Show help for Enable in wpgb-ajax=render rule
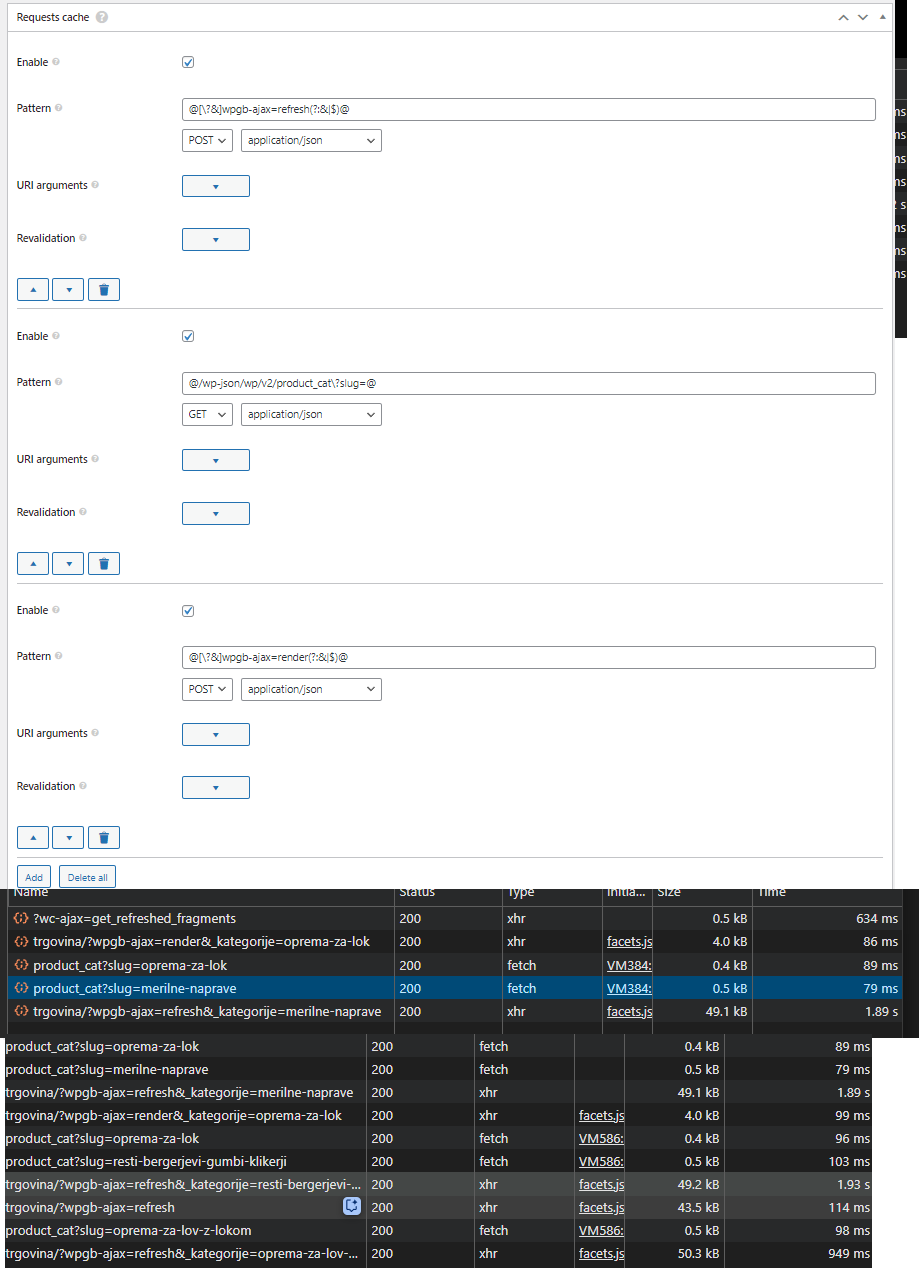This screenshot has height=1272, width=919. tap(55, 610)
